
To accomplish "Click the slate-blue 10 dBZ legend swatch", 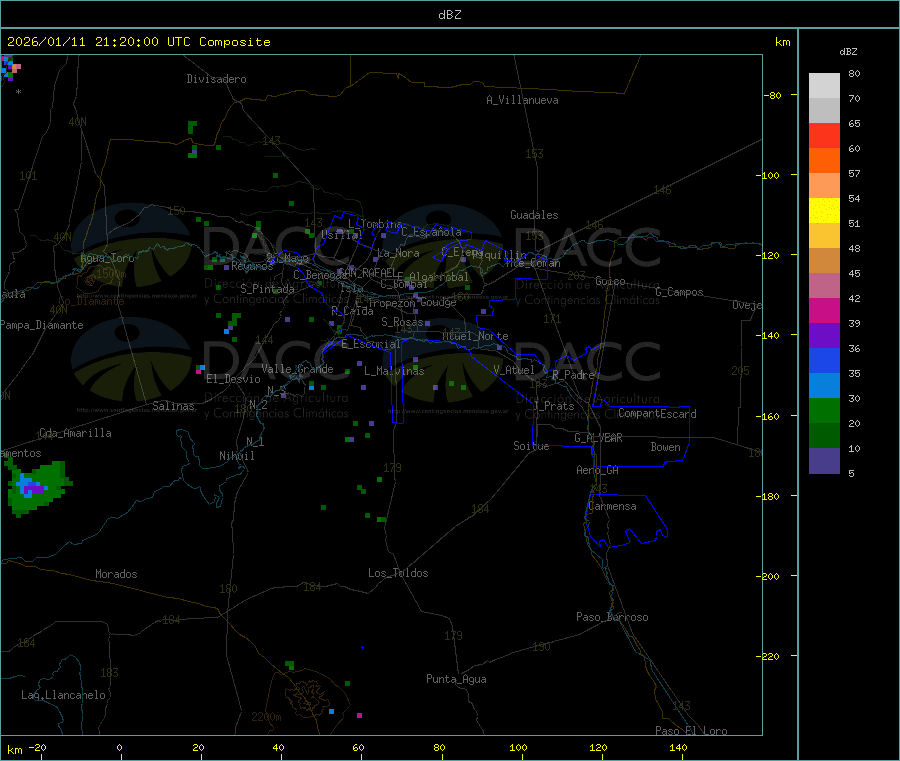I will [x=824, y=461].
